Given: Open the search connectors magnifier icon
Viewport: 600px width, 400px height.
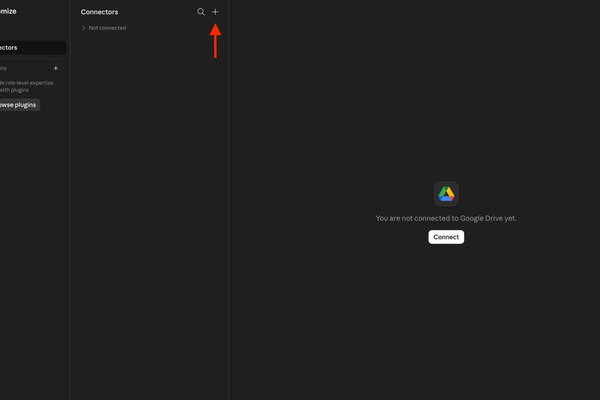Looking at the screenshot, I should point(201,12).
